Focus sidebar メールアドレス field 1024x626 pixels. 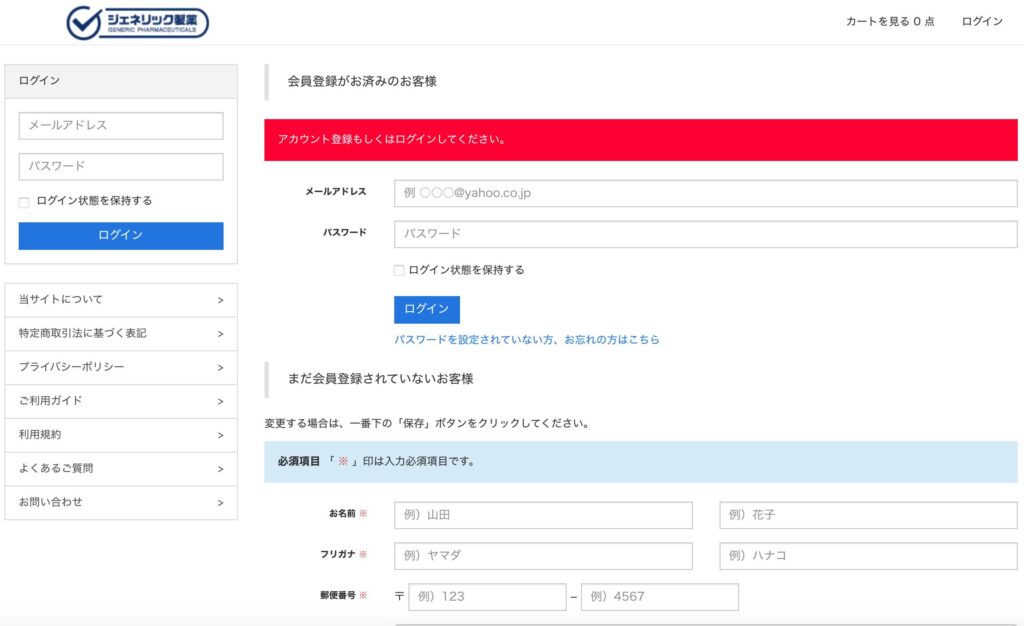click(121, 125)
